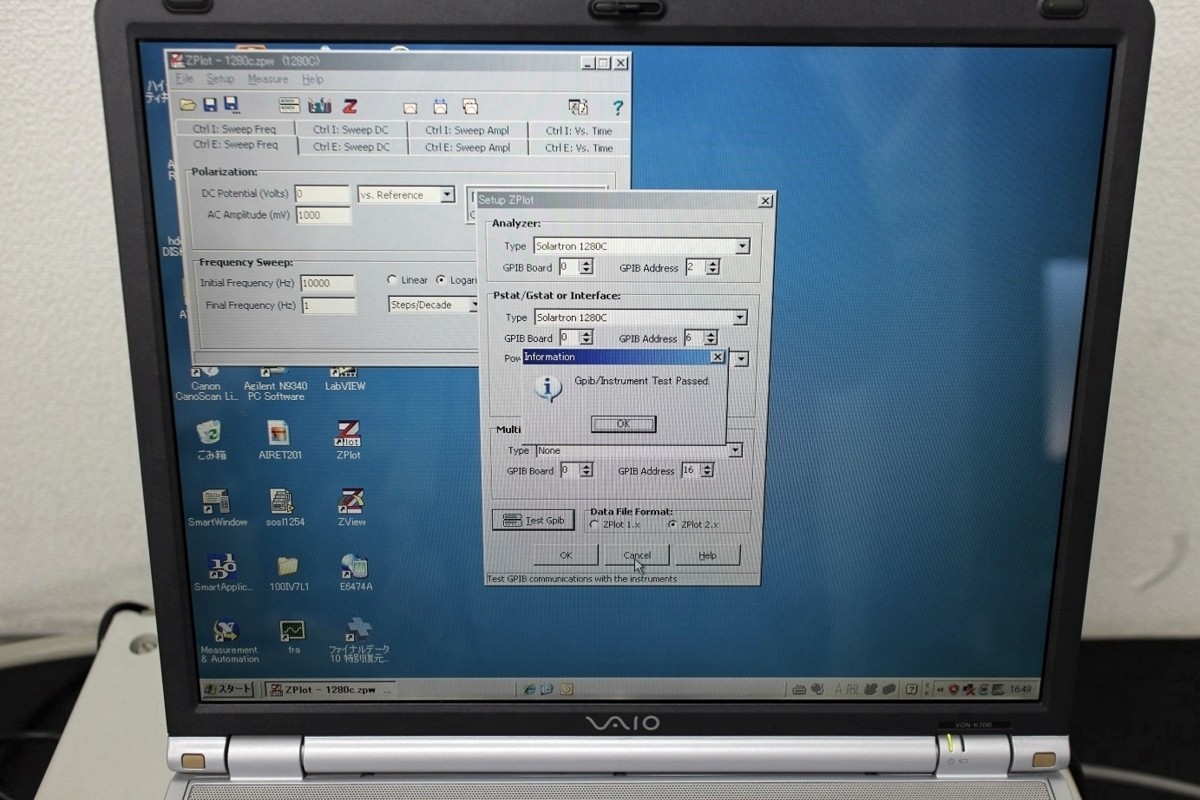Click the Test Gpib button
Image resolution: width=1200 pixels, height=800 pixels.
coord(533,520)
